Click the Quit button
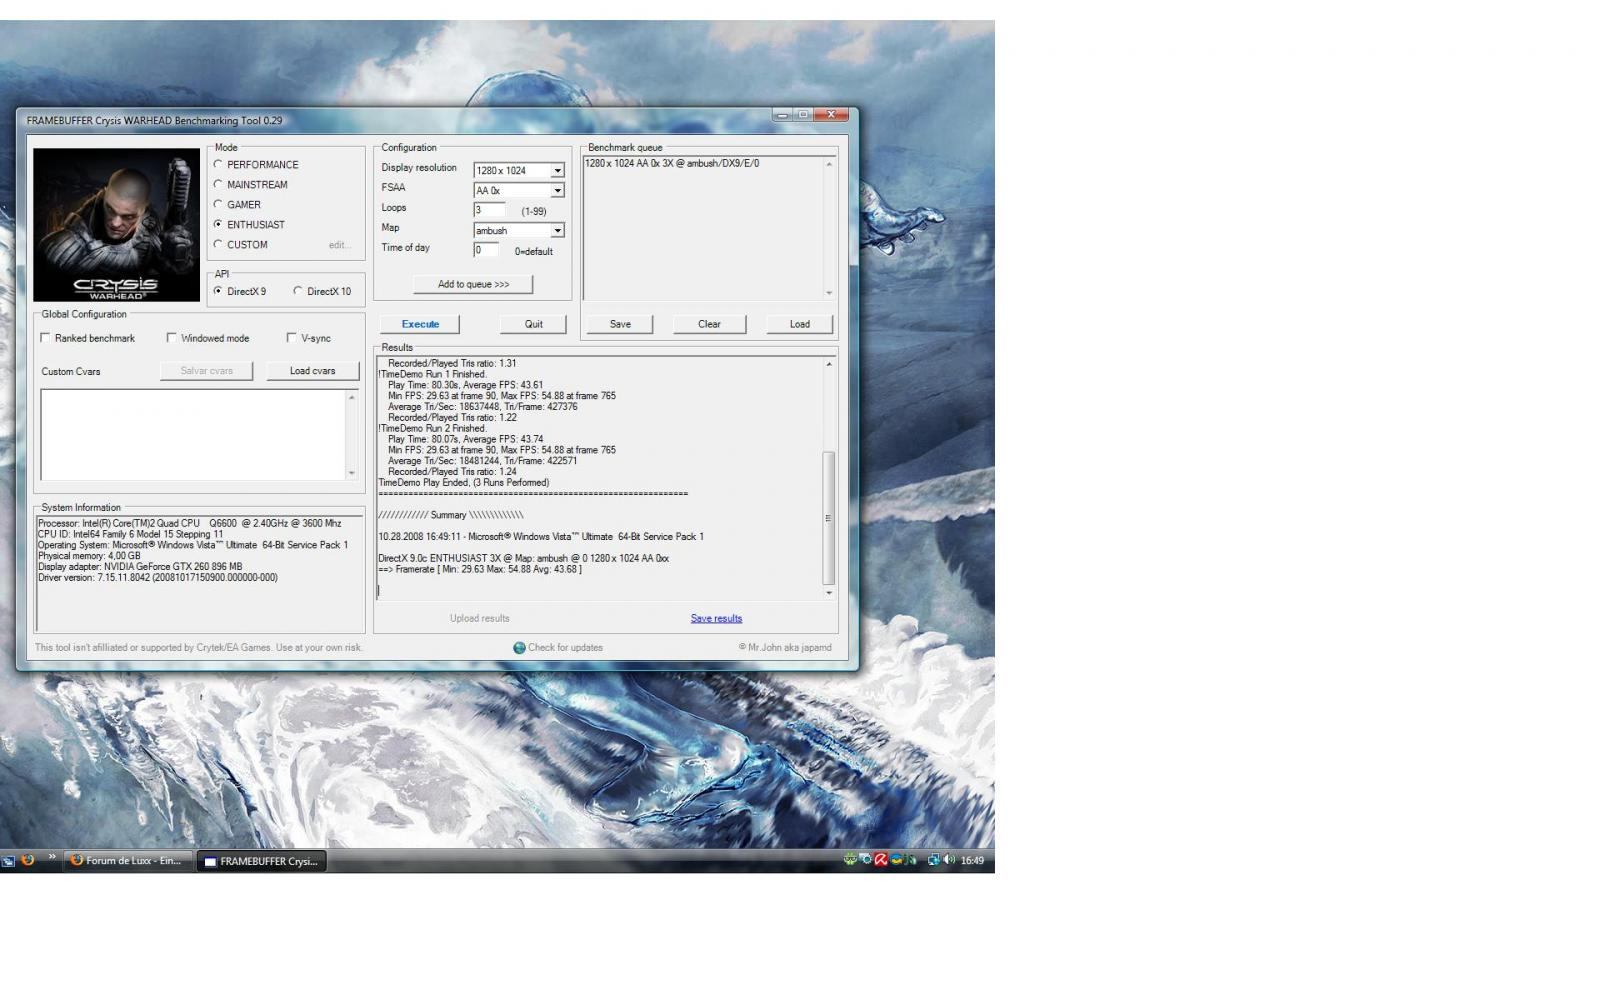 [534, 324]
